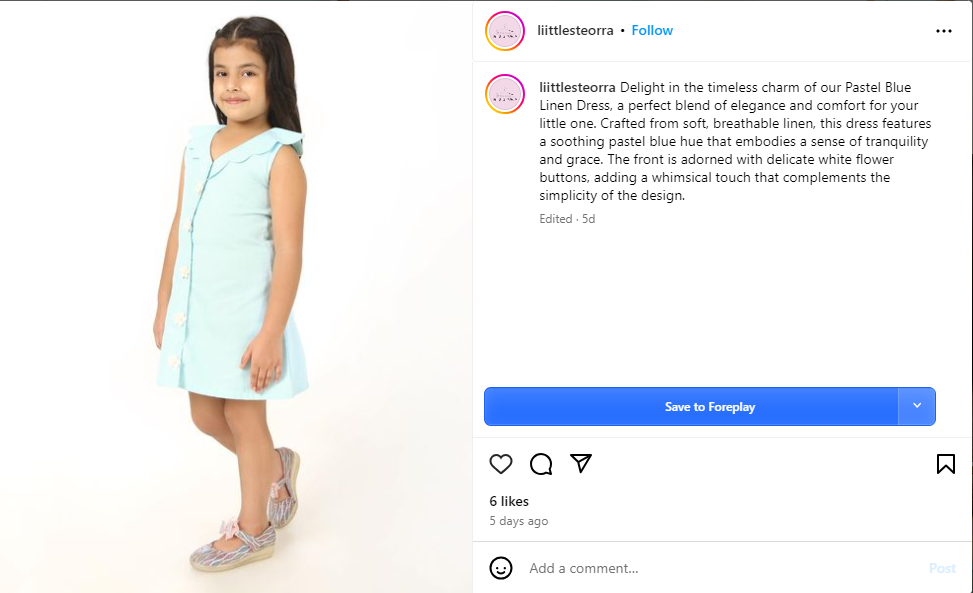The width and height of the screenshot is (973, 593).
Task: Click the pastel blue dress photo
Action: 236,296
